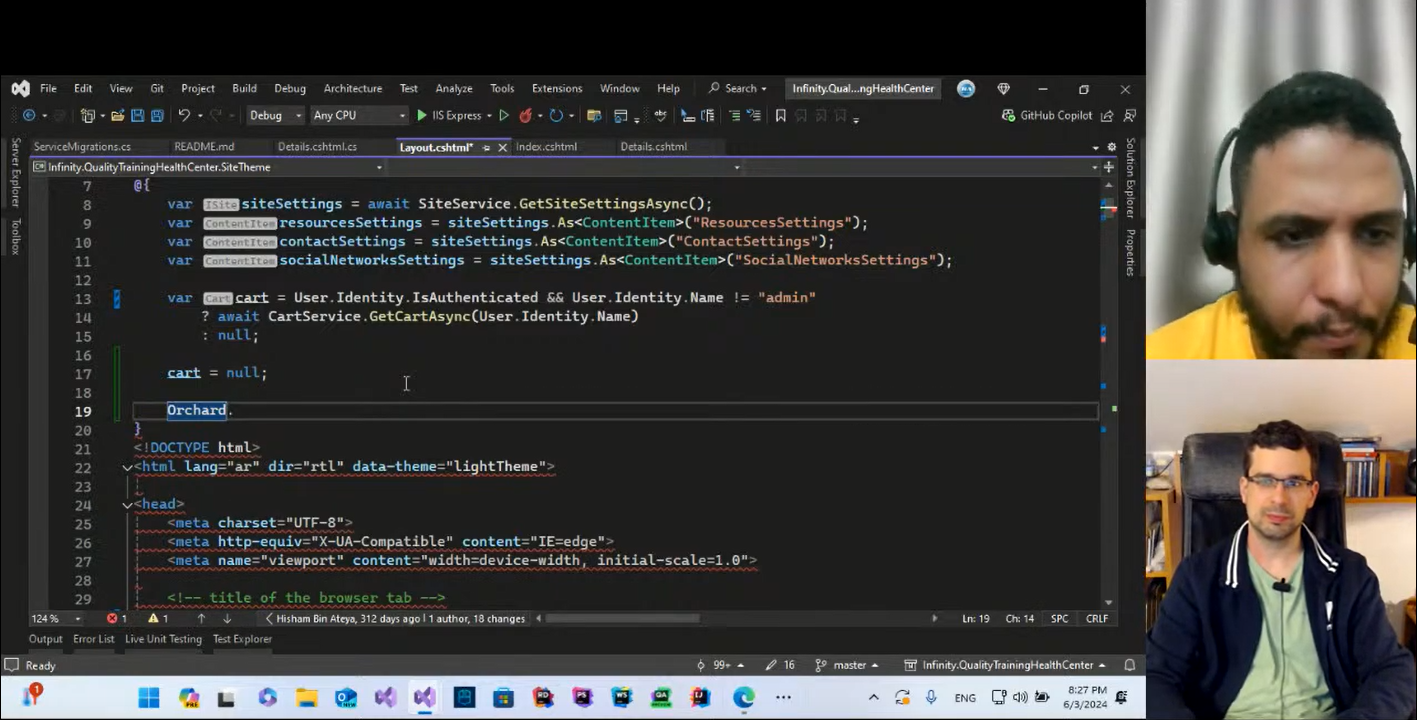Click the CRLF line ending indicator
Image resolution: width=1417 pixels, height=720 pixels.
tap(1097, 619)
